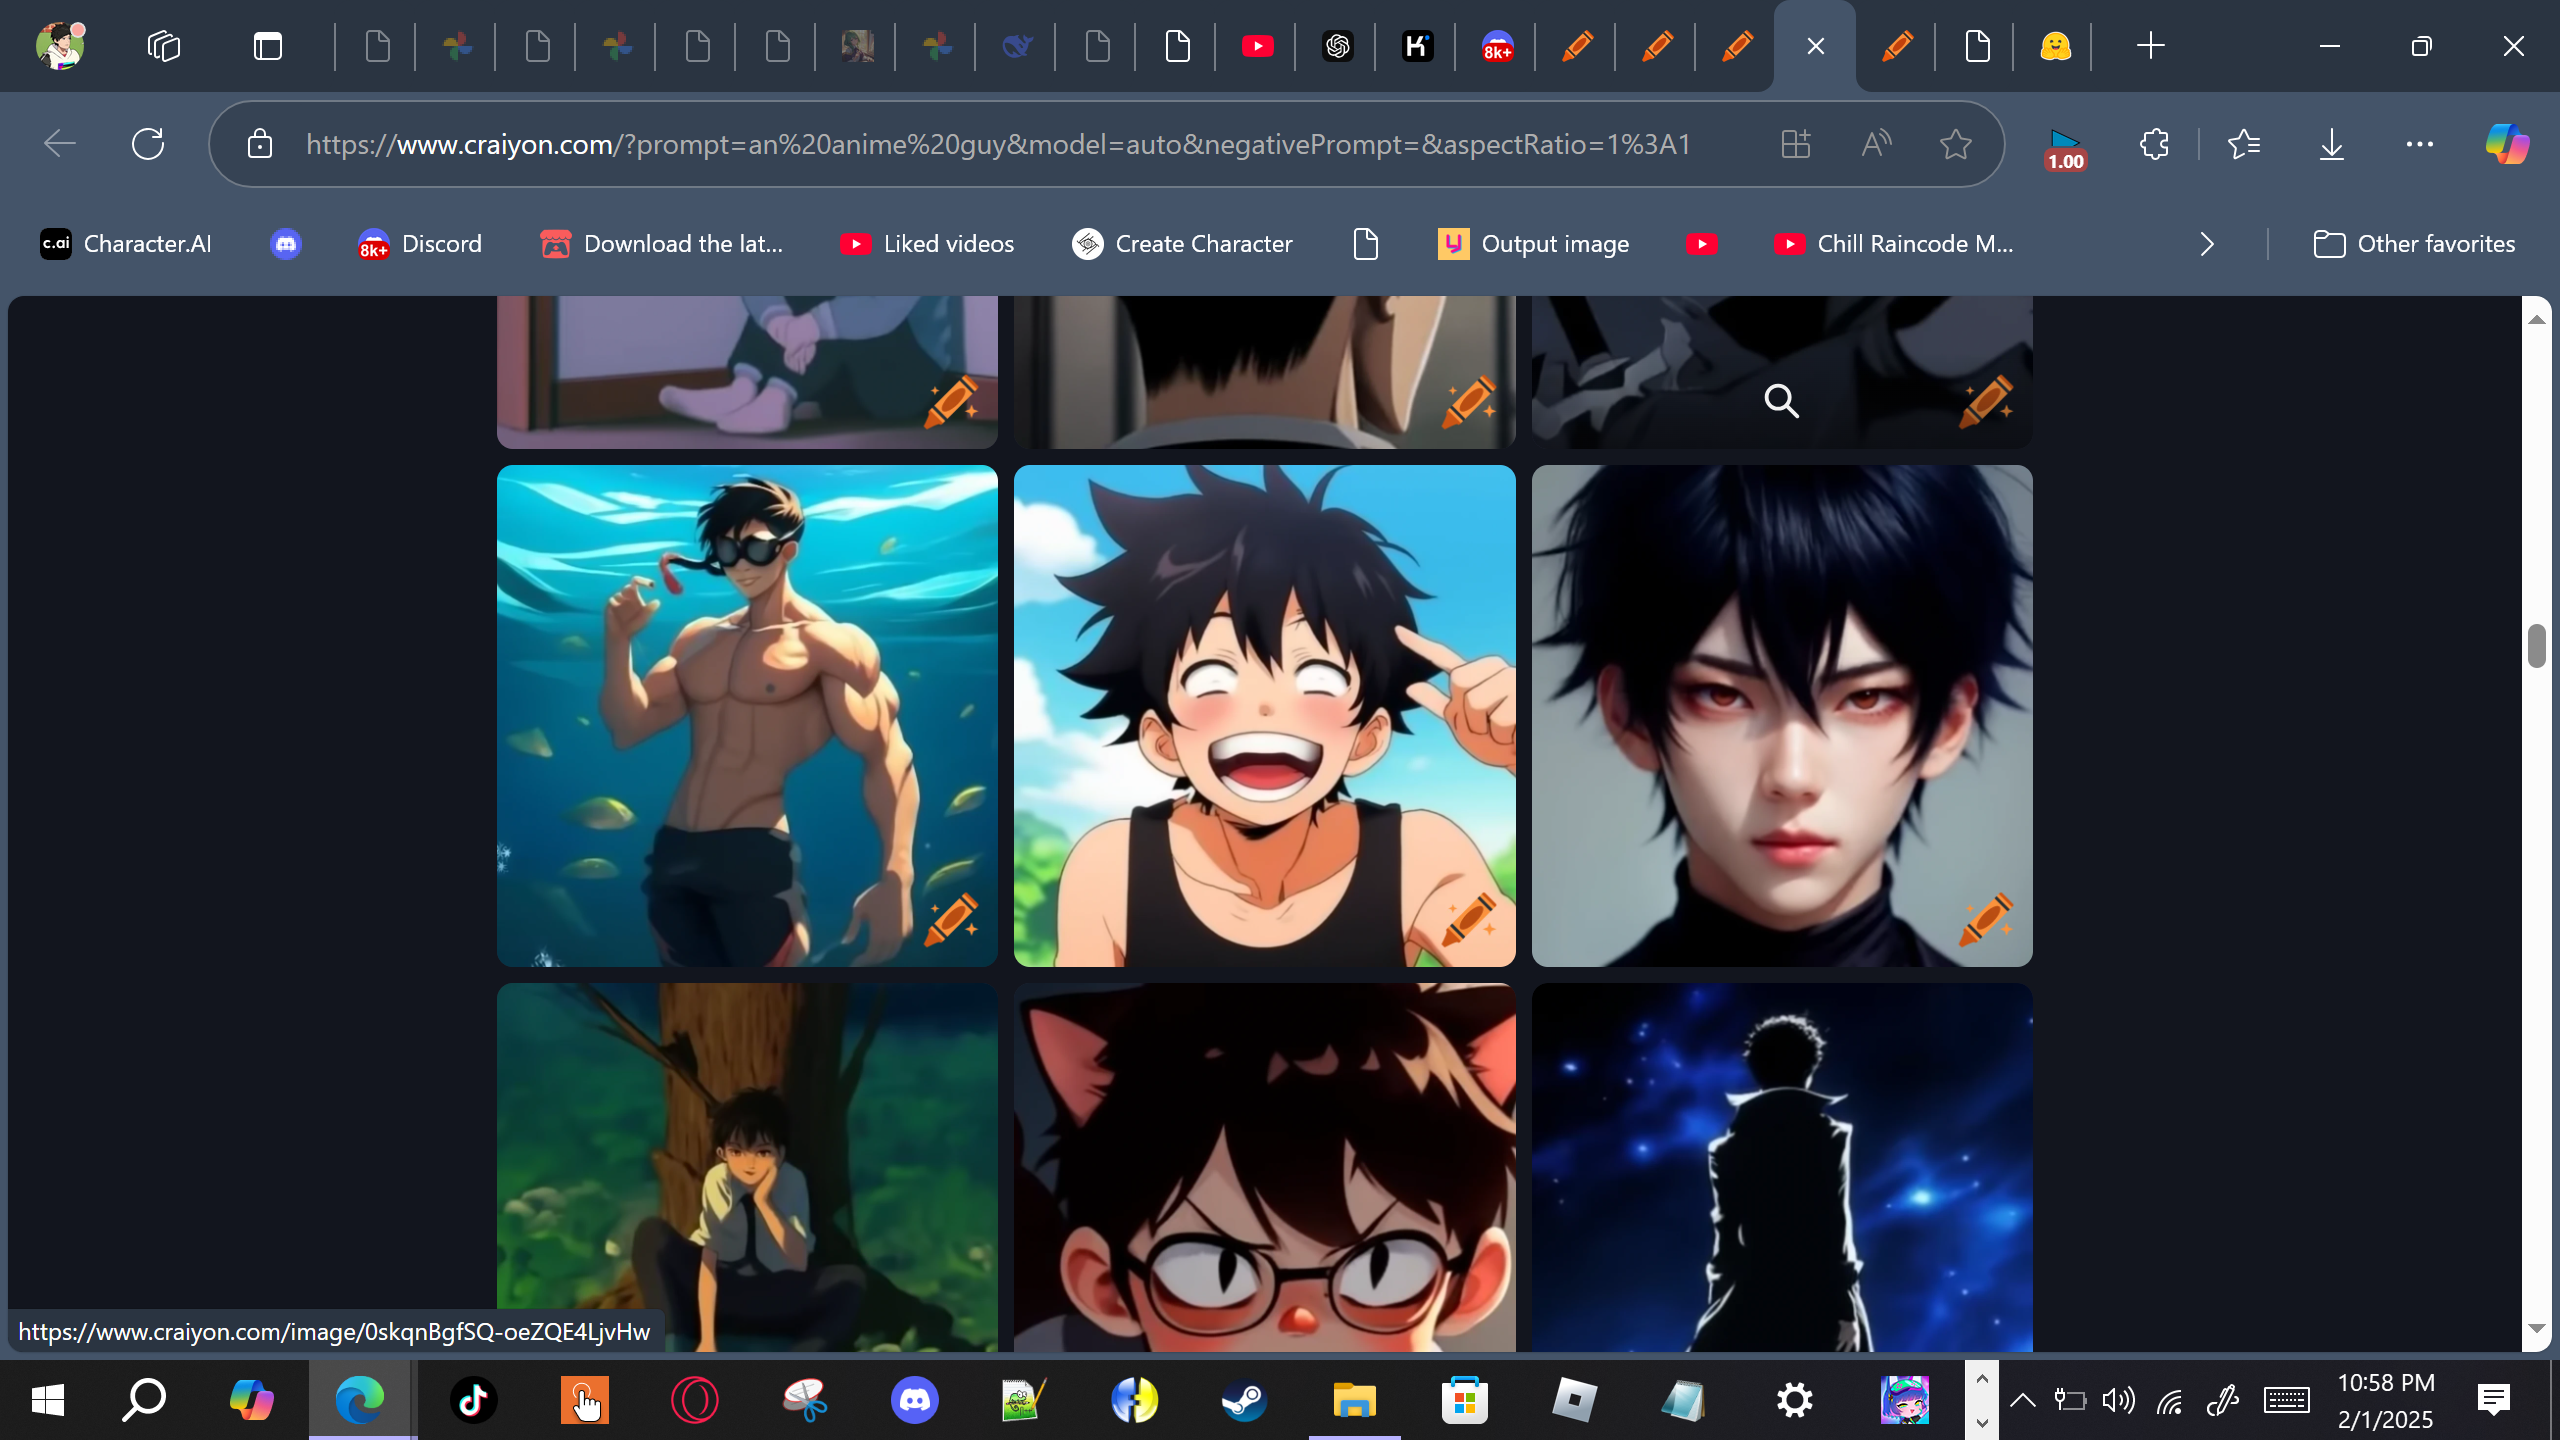The height and width of the screenshot is (1440, 2560).
Task: Open the starry night silhouette image
Action: [x=1781, y=1166]
